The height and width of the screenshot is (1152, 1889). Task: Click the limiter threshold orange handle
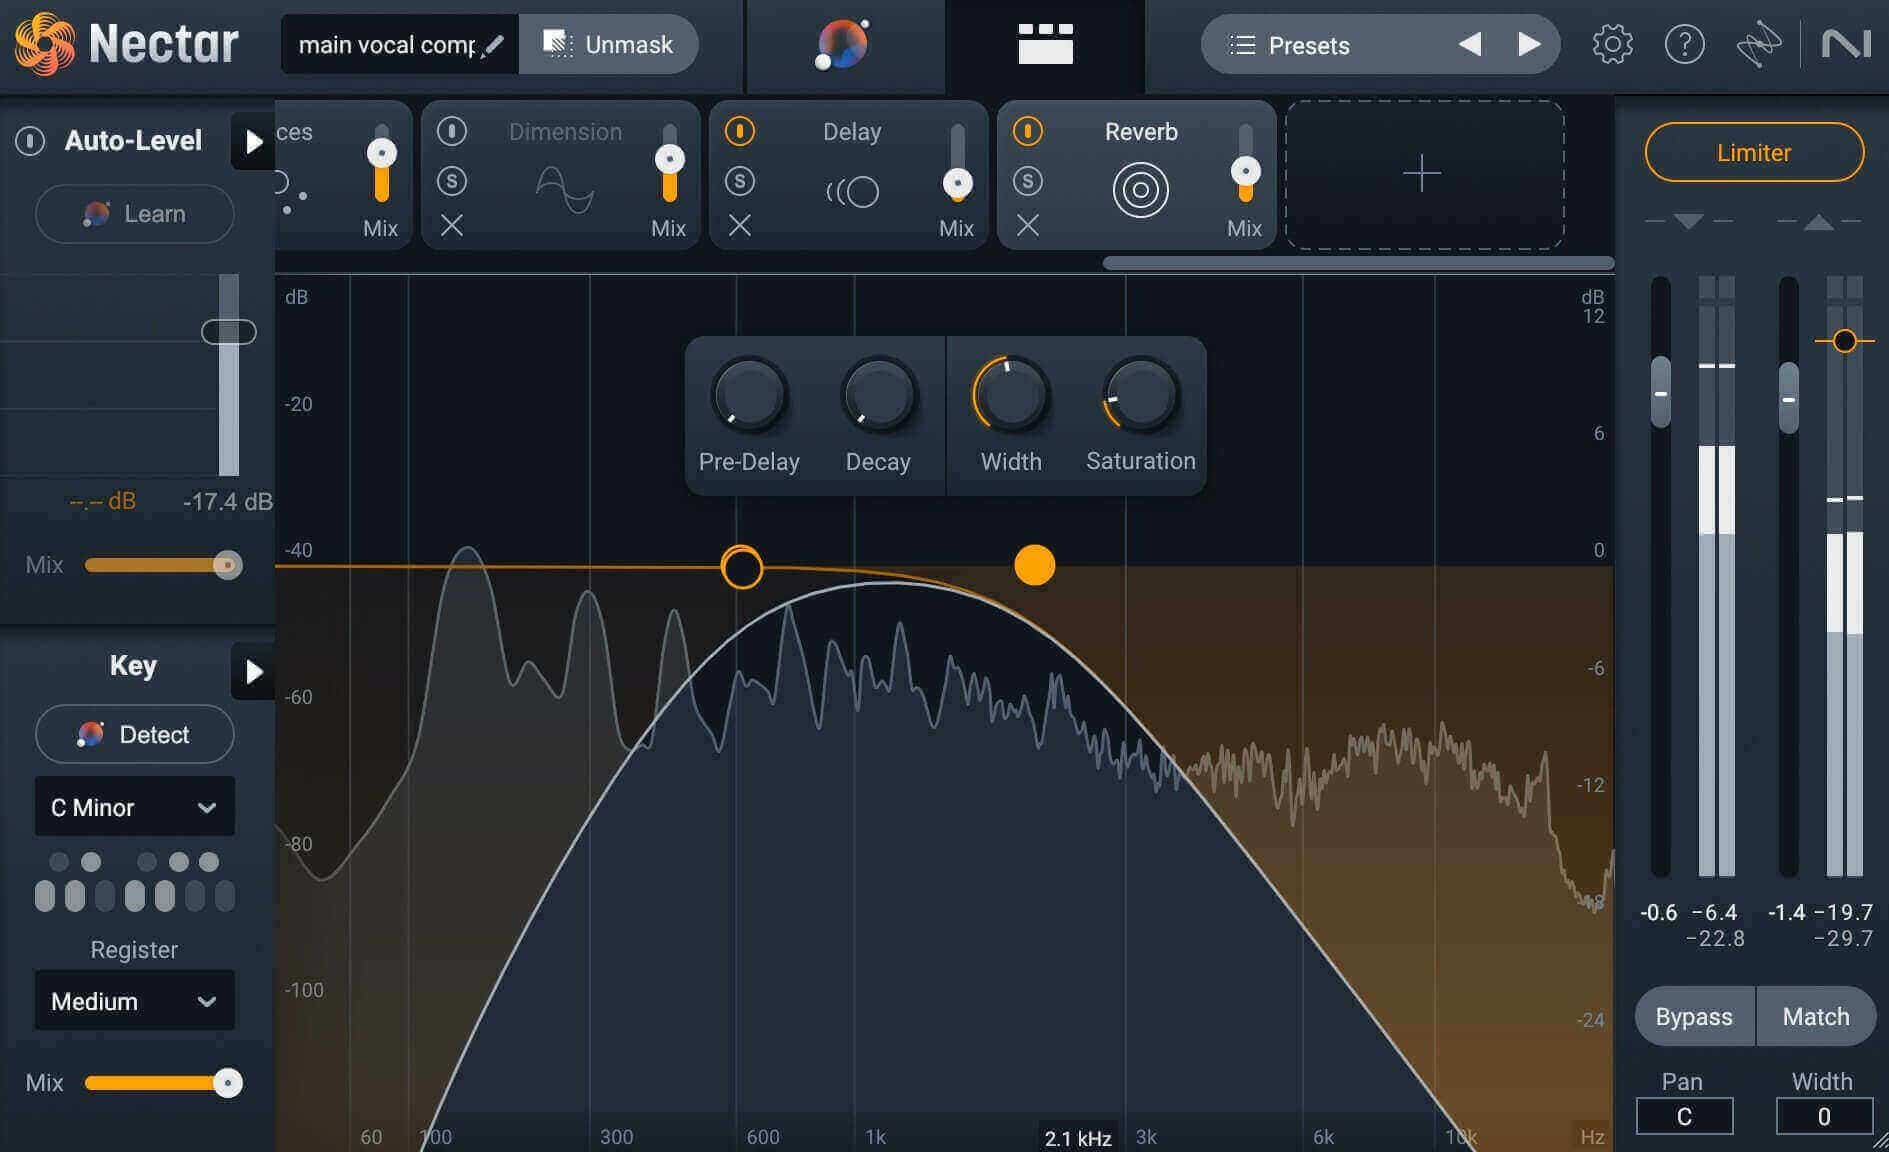click(x=1845, y=341)
